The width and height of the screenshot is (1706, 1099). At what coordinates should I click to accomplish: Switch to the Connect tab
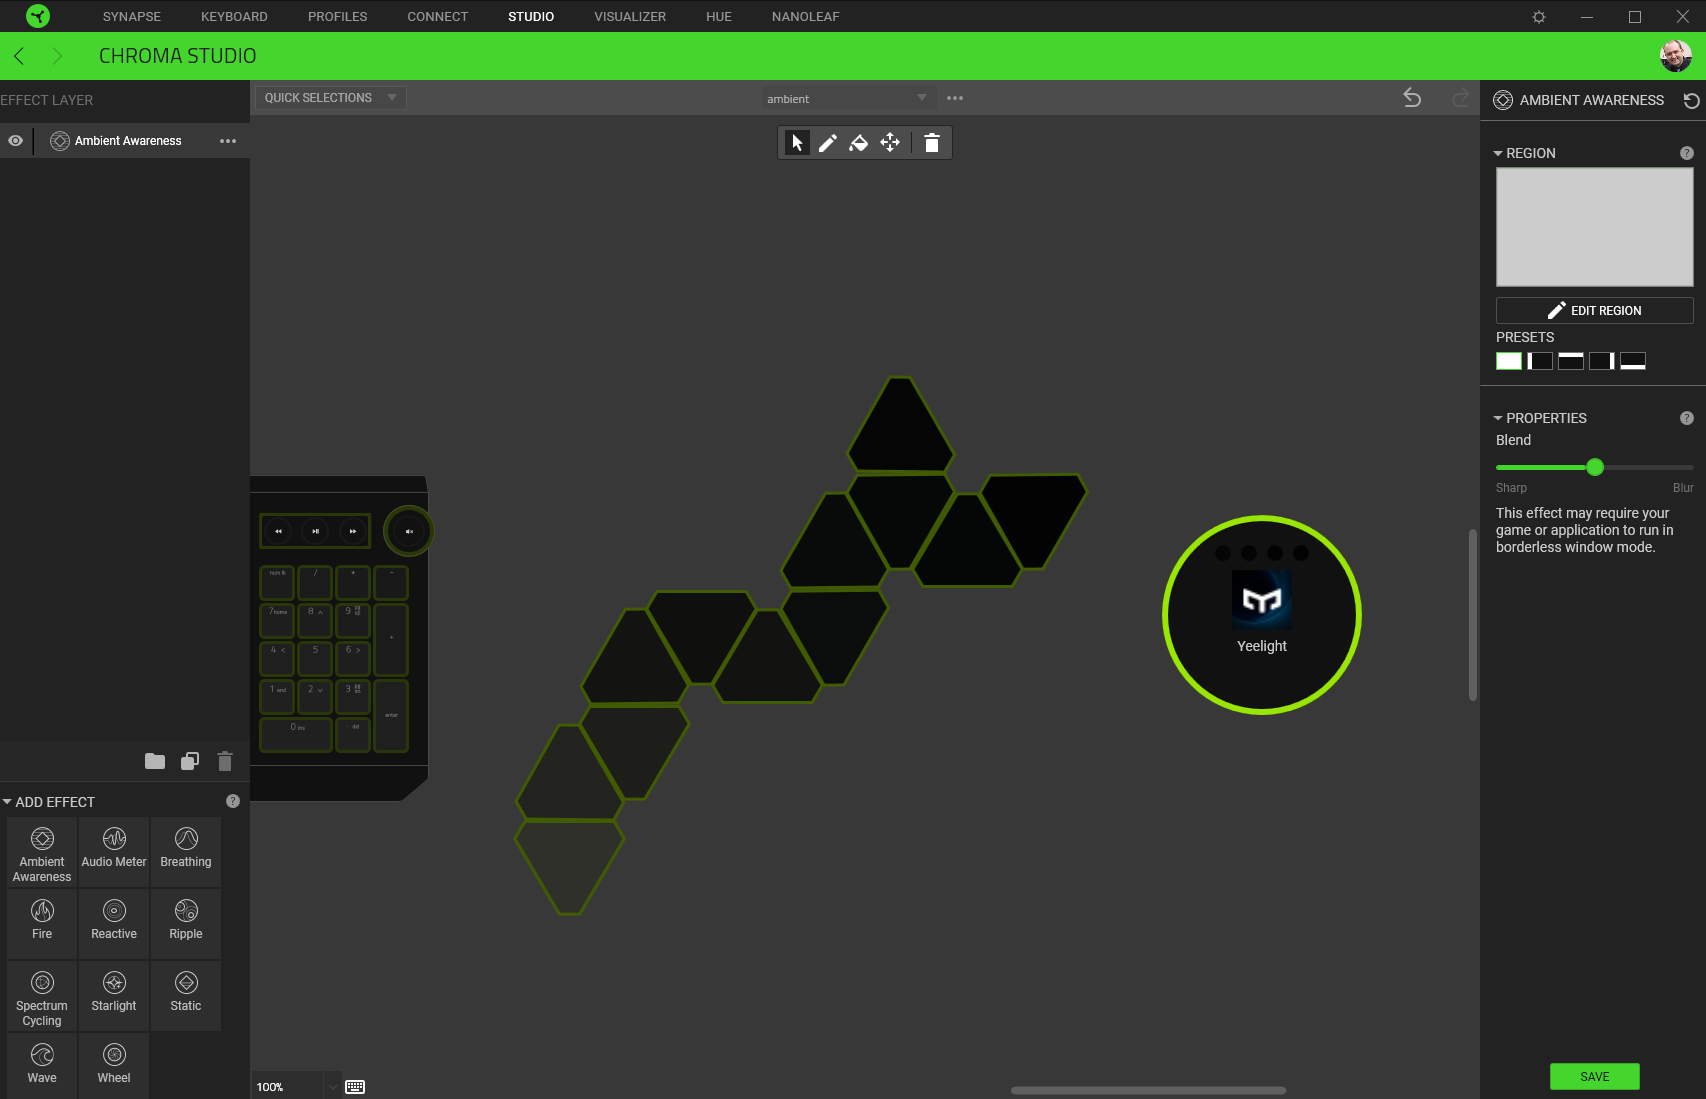[x=437, y=17]
